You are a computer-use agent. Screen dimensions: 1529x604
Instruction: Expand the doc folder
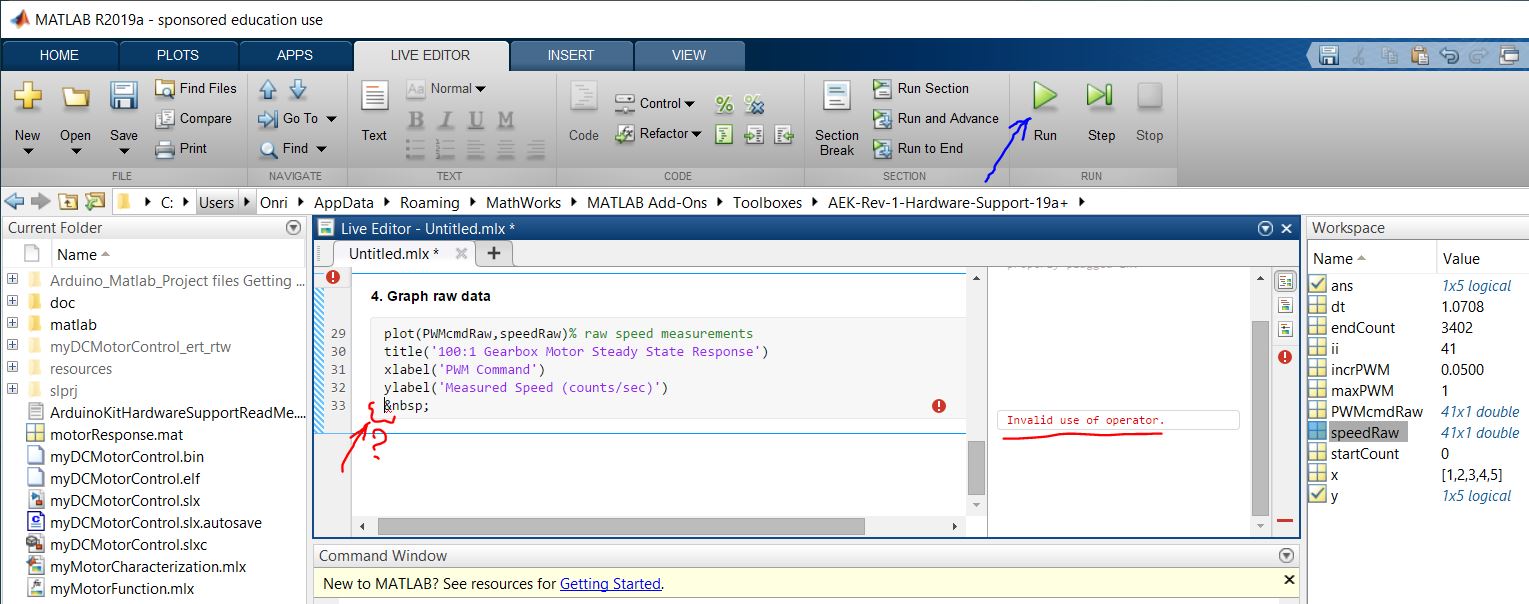[x=12, y=302]
